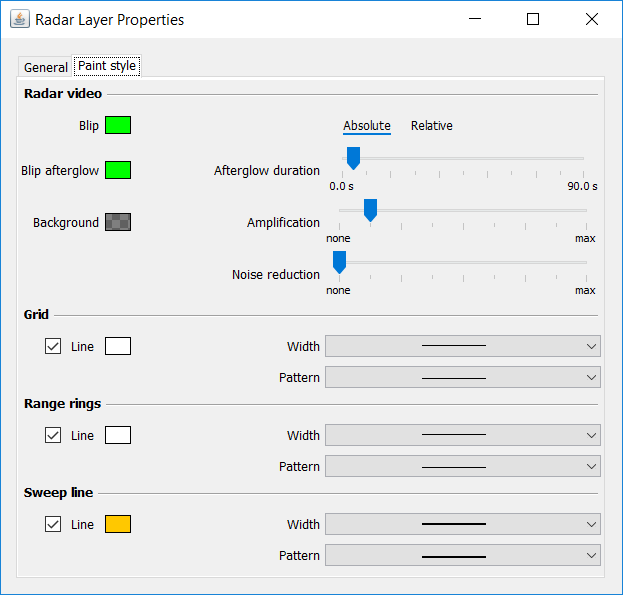Click the 0.0 s afterglow minimum label
The height and width of the screenshot is (595, 623).
pyautogui.click(x=341, y=186)
